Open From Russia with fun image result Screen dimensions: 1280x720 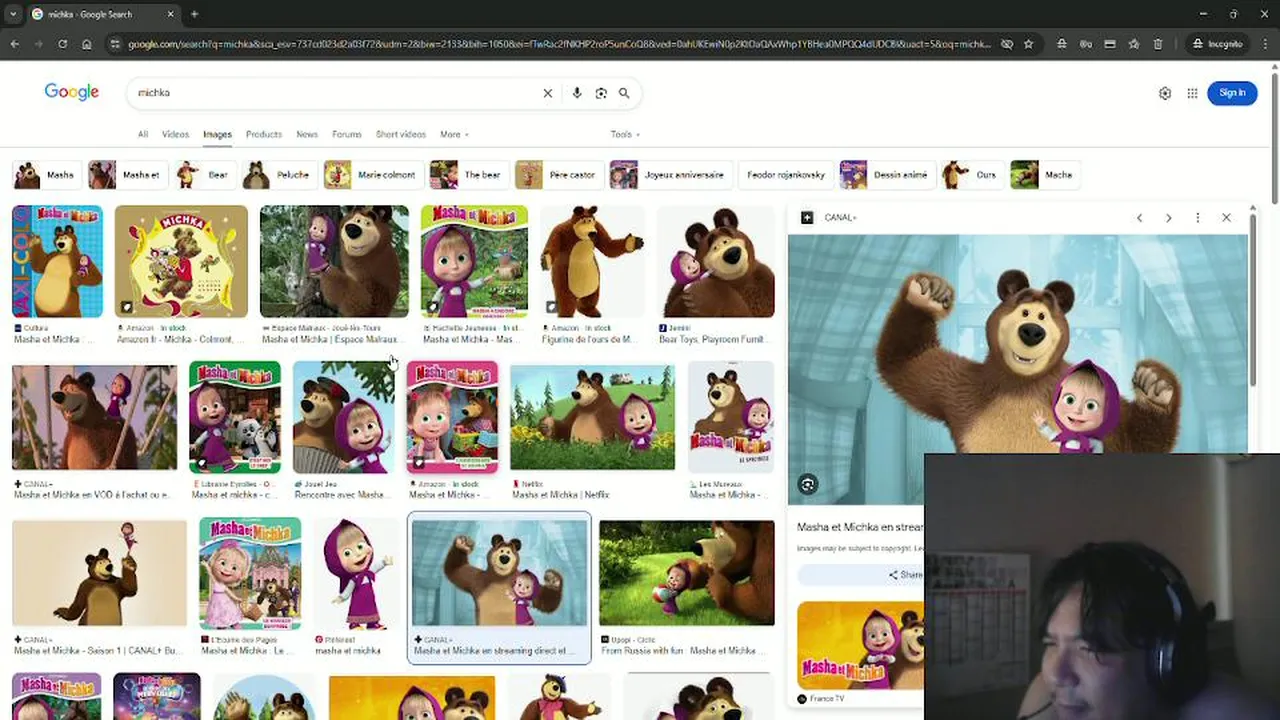pos(687,573)
